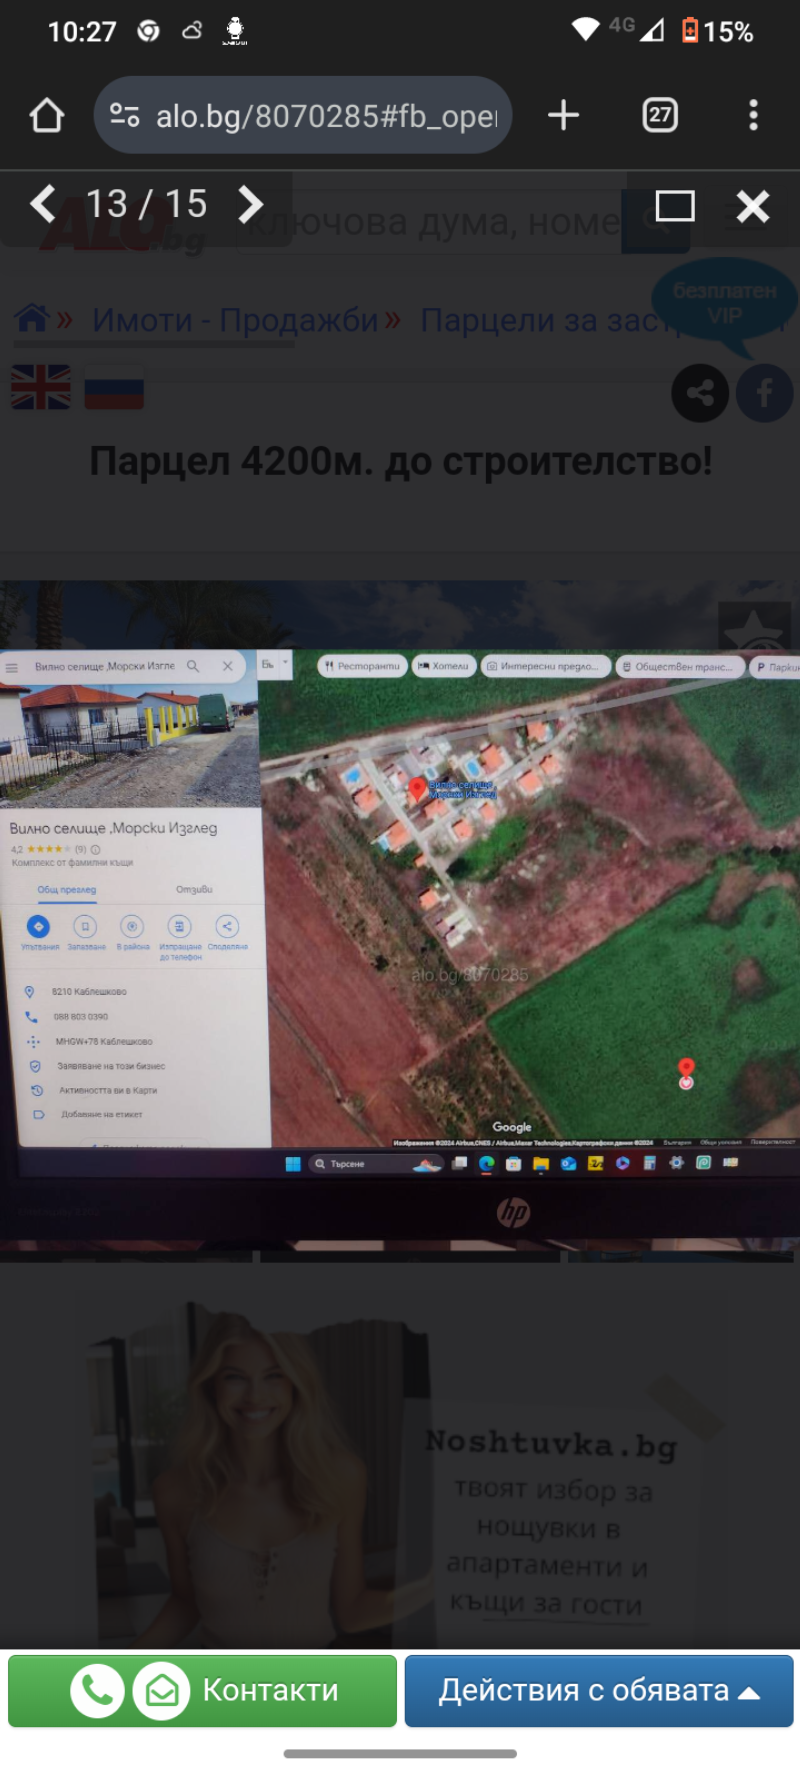Tap the site info icon in address bar

pyautogui.click(x=125, y=116)
